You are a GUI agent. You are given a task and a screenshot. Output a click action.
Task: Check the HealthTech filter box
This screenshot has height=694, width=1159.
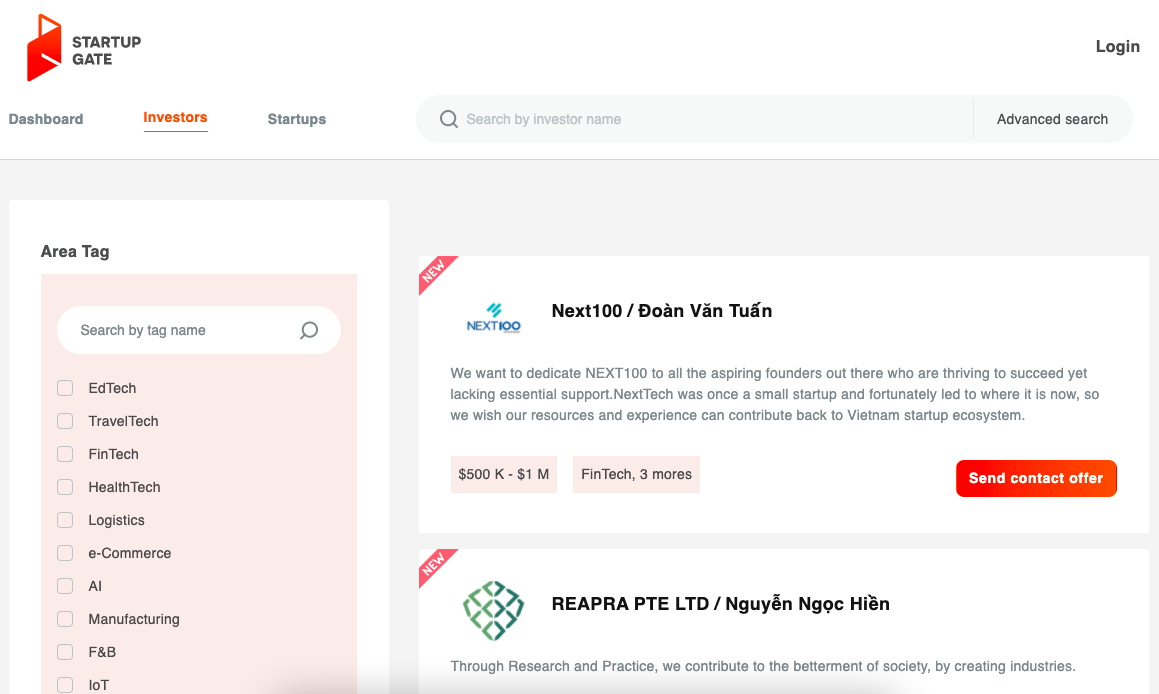click(65, 487)
